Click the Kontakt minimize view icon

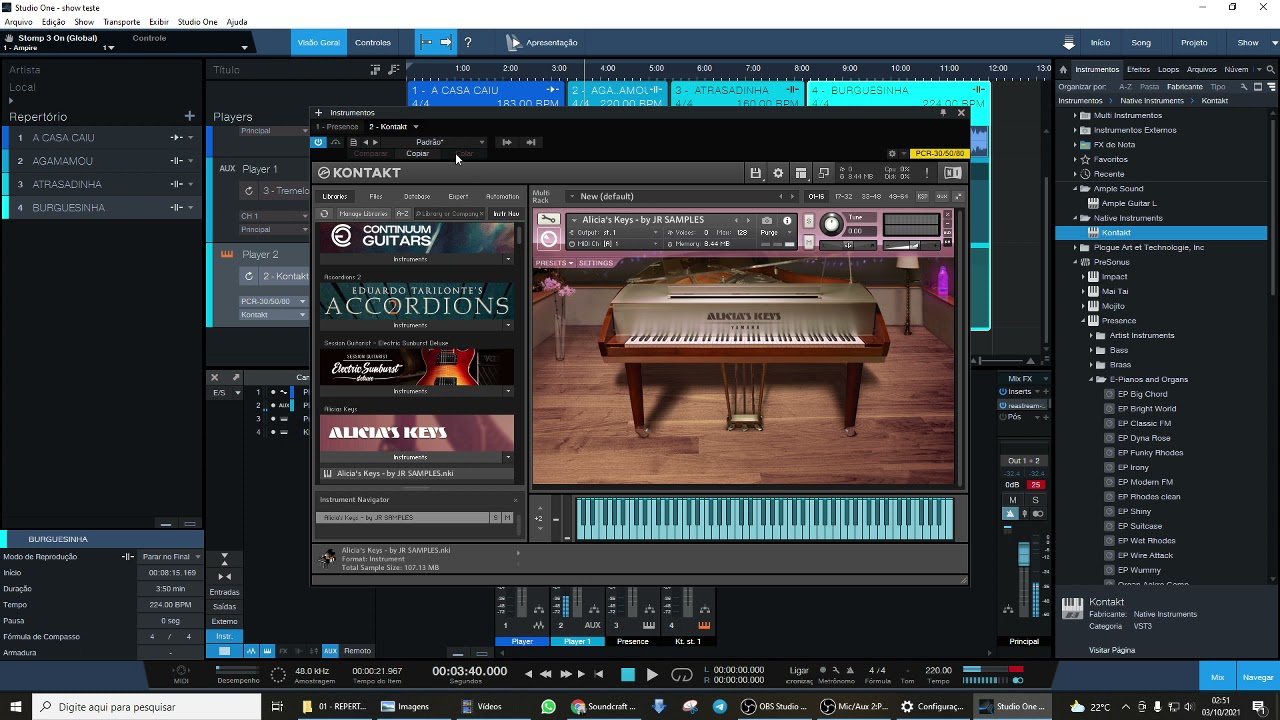pos(823,173)
